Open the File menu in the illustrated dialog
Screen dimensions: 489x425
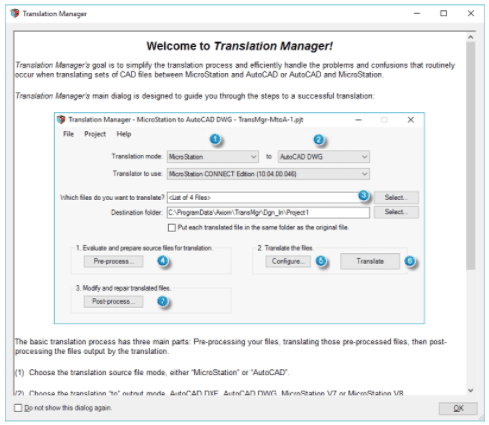(68, 134)
